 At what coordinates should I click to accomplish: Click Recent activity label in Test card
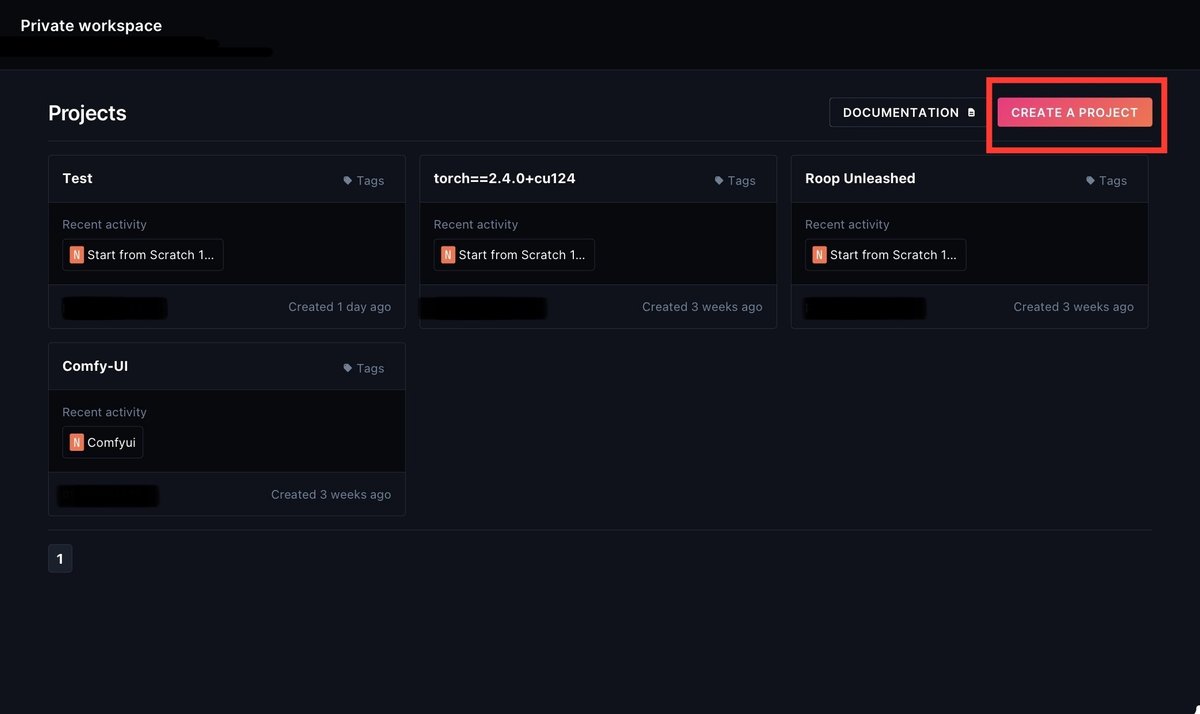click(104, 225)
